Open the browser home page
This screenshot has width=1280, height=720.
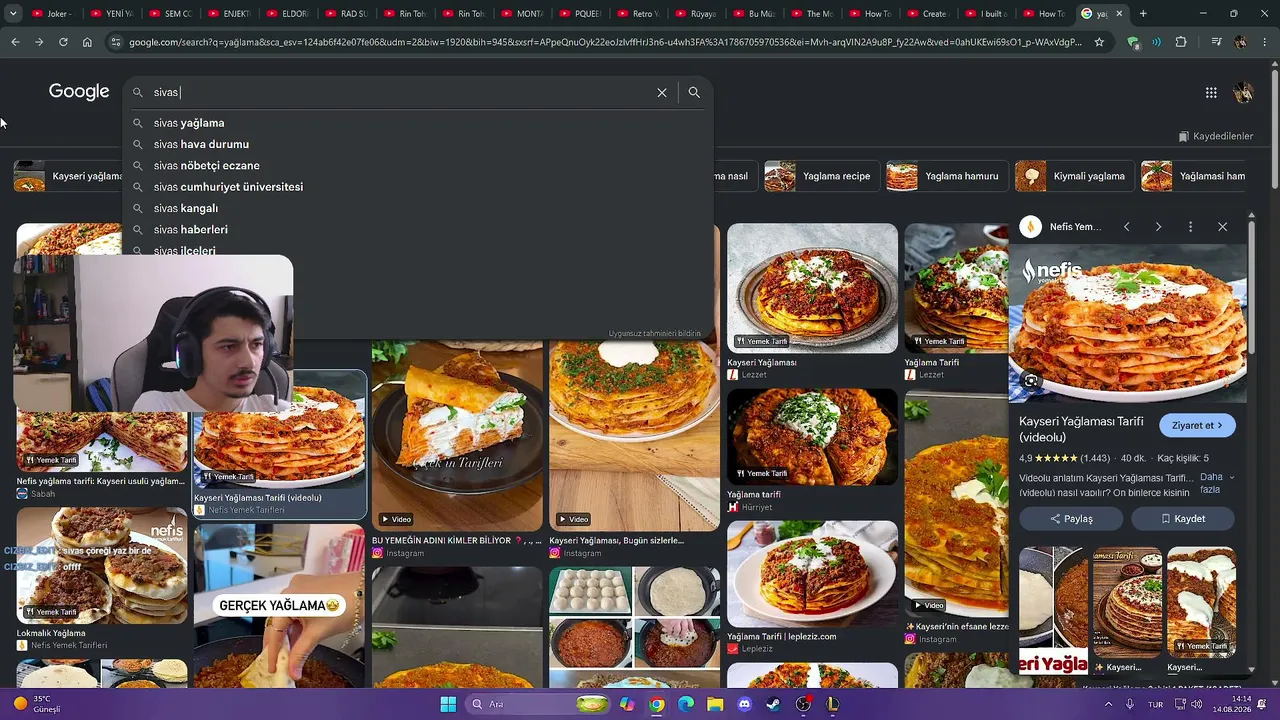[x=87, y=42]
